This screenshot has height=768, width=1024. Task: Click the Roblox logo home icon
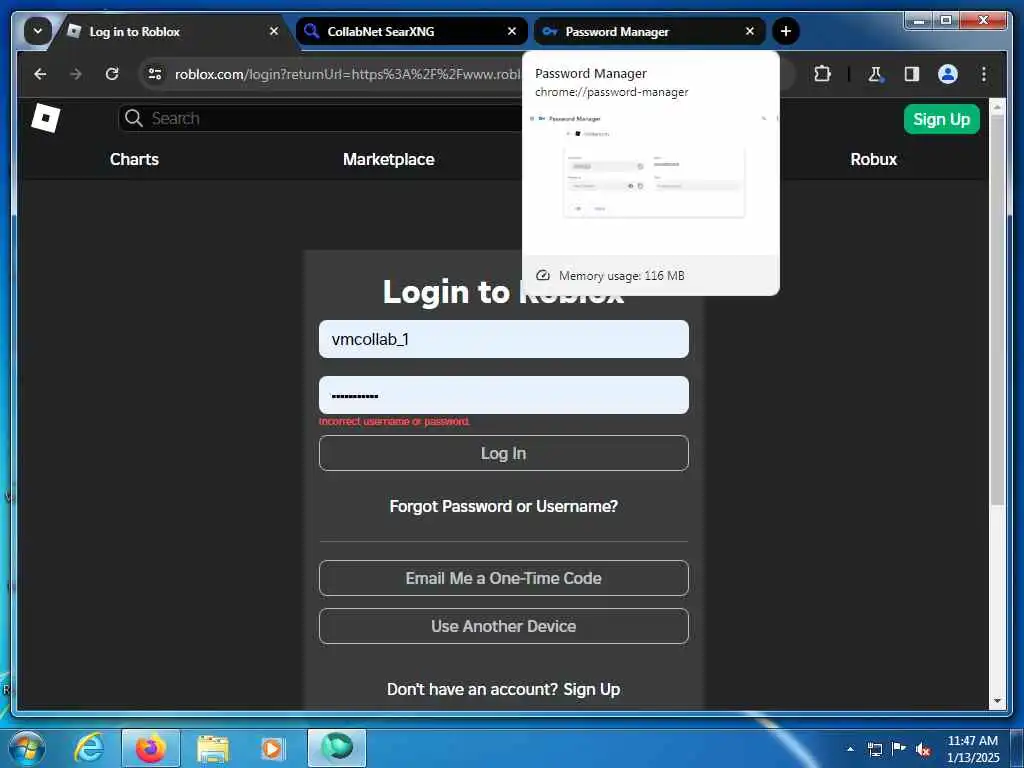tap(46, 118)
